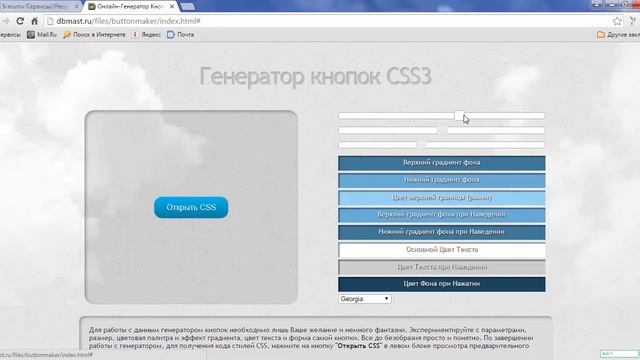
Task: Click the forward navigation arrow
Action: 5,21
